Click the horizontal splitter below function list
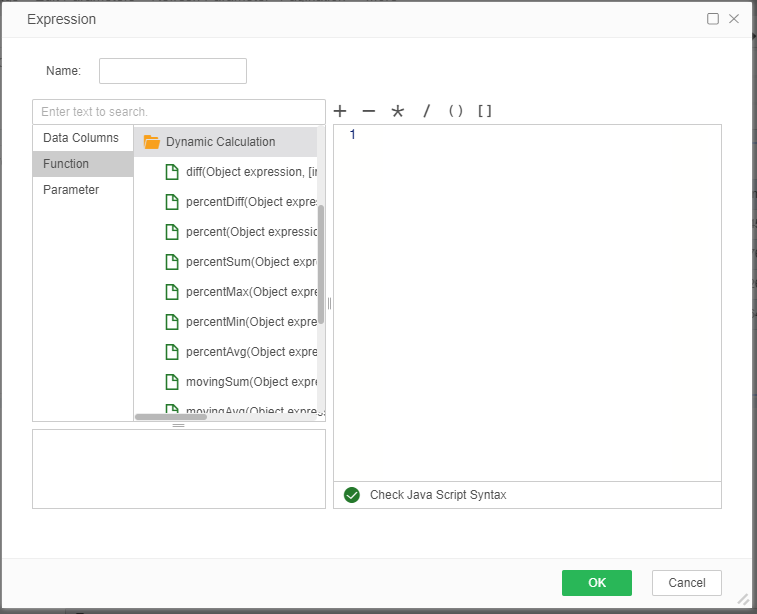 (179, 425)
